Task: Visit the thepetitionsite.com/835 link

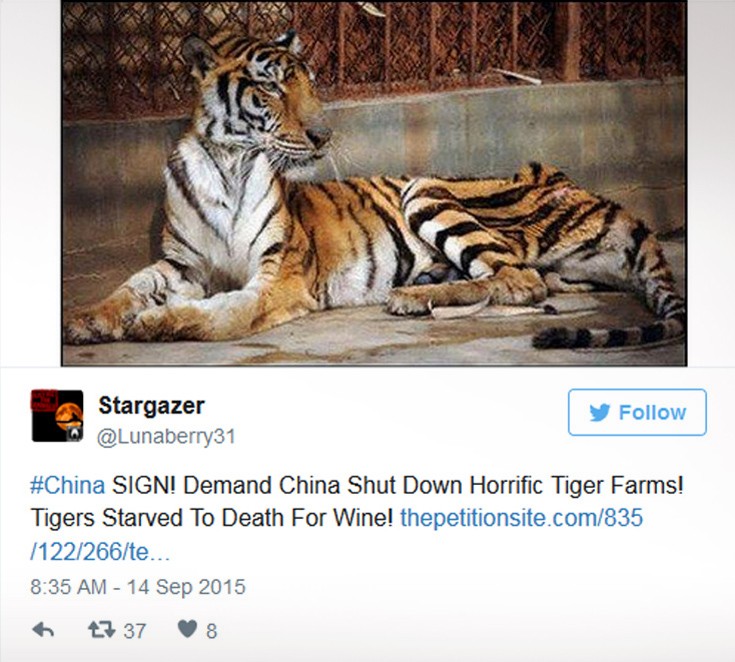Action: tap(521, 518)
